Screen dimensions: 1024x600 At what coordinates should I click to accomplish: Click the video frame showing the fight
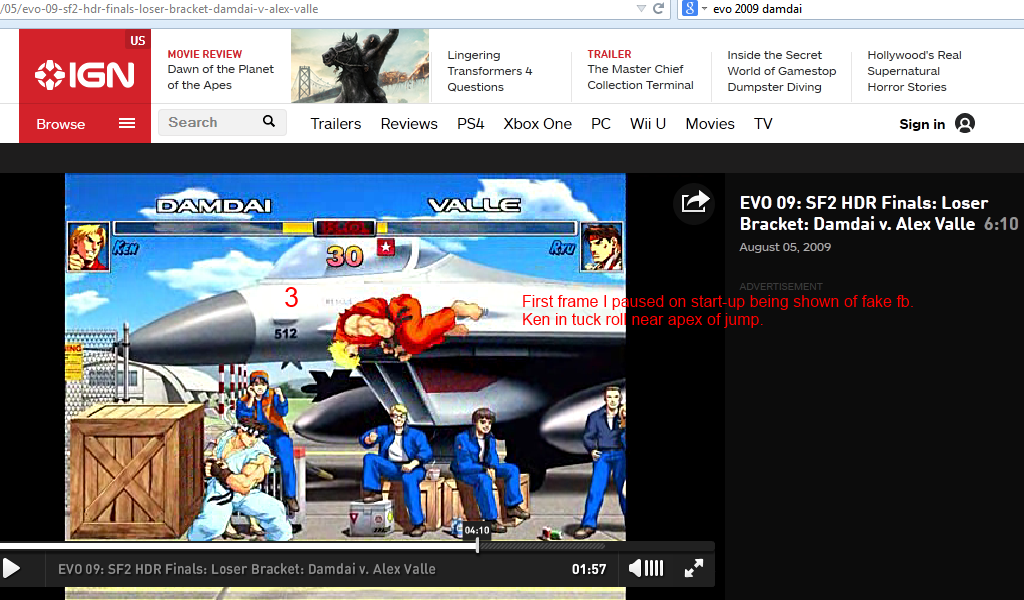(345, 356)
